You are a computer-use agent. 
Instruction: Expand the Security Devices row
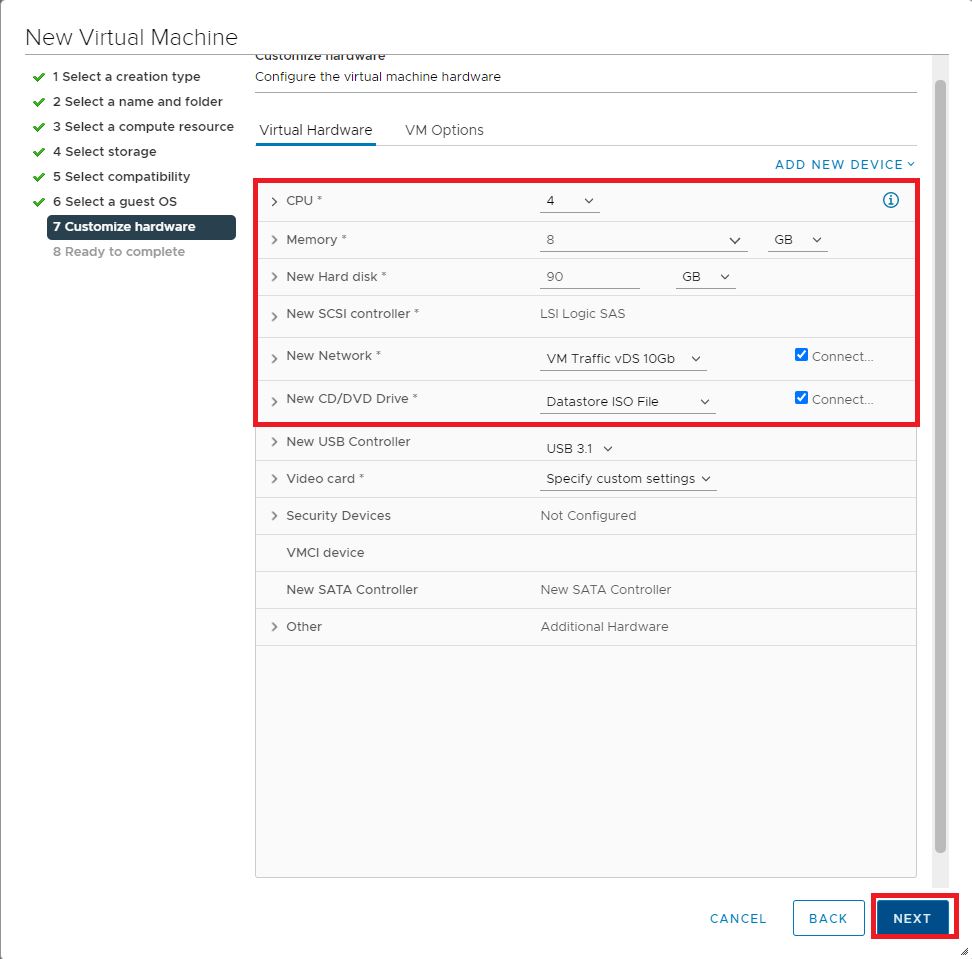[274, 516]
